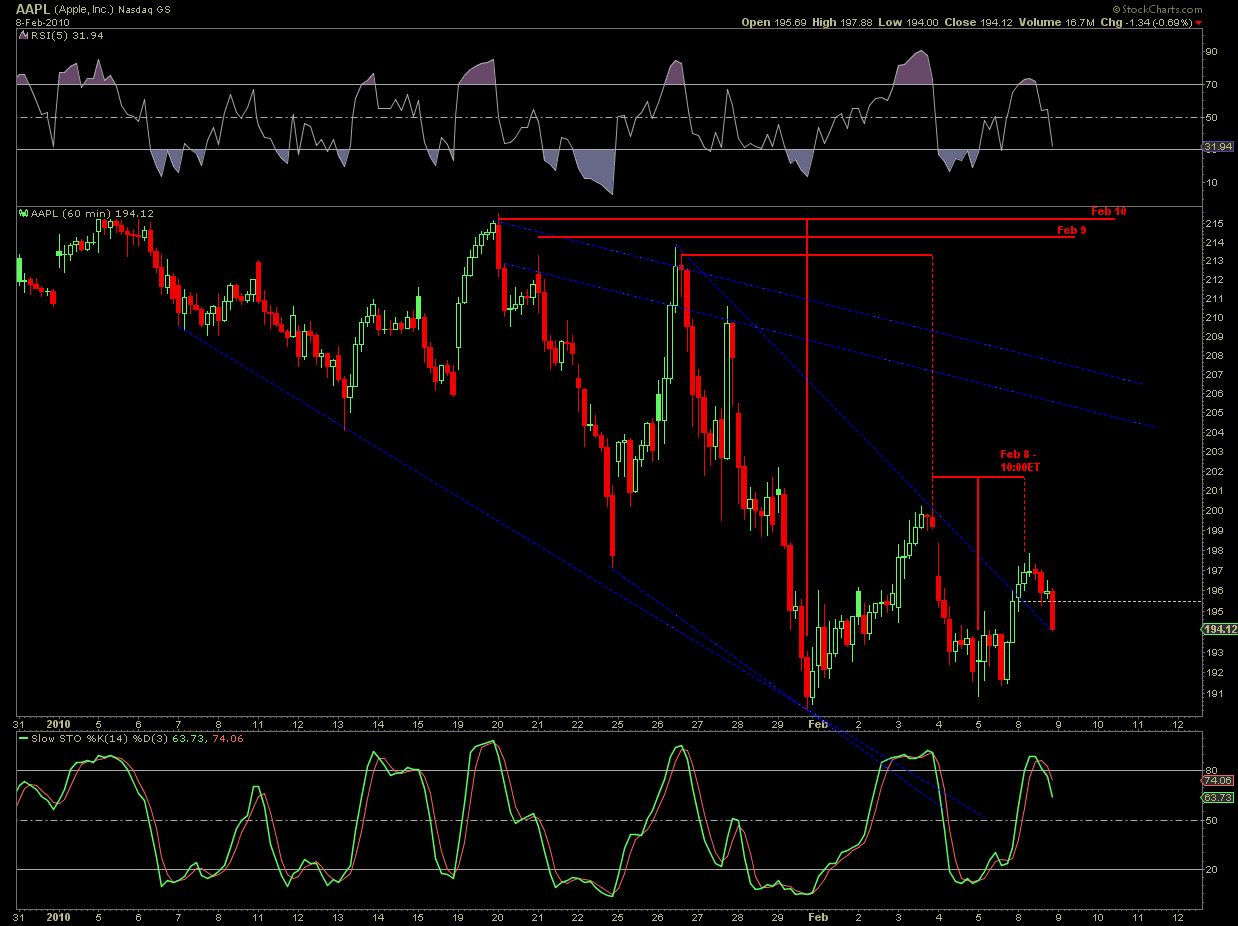
Task: Click the 200 price axis label
Action: coord(1212,510)
